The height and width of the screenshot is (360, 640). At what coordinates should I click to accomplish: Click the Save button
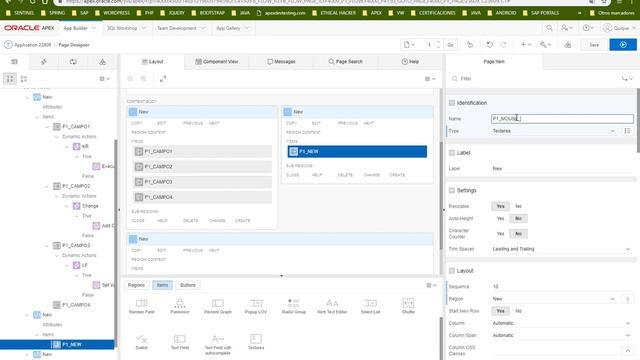(594, 44)
